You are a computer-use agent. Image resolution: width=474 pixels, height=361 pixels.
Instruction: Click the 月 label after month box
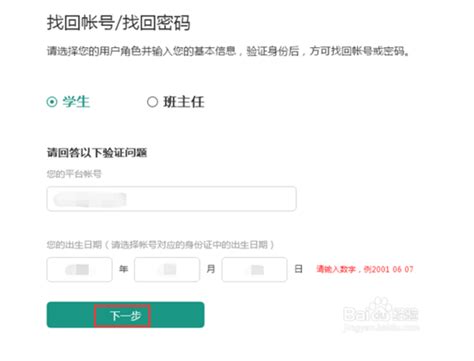(x=211, y=269)
